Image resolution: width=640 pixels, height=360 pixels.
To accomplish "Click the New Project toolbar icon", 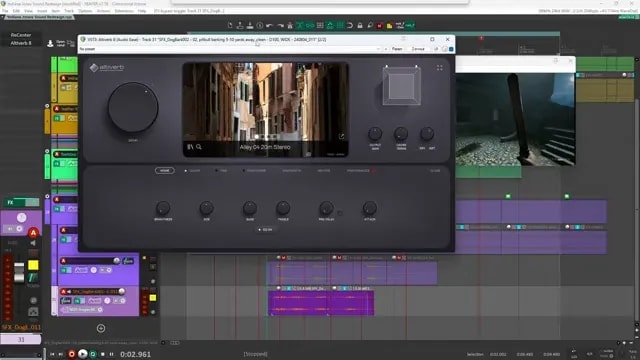I will [230, 25].
